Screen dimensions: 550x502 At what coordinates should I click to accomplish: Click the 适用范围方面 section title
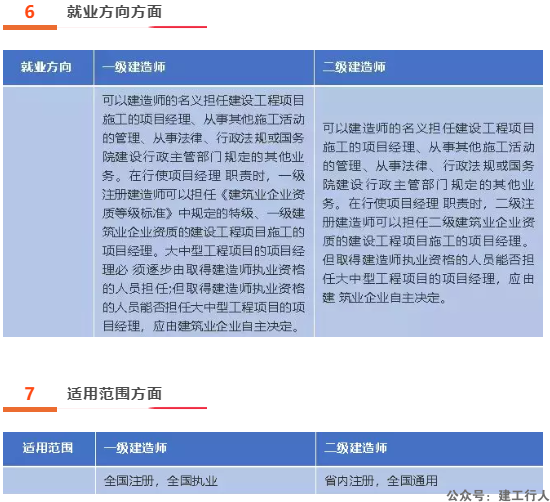coord(114,394)
